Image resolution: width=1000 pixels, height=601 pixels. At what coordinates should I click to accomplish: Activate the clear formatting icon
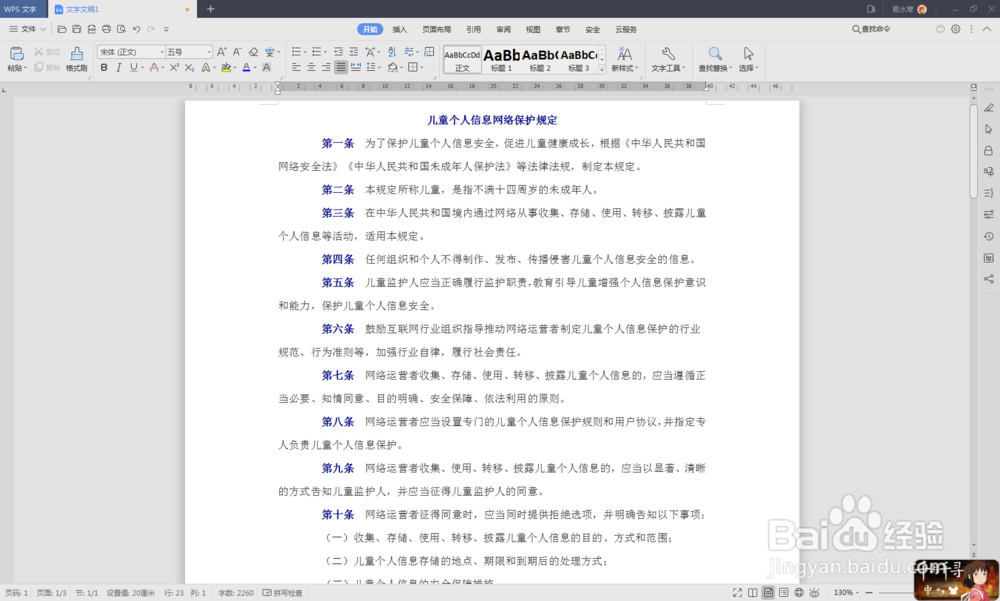pyautogui.click(x=252, y=52)
